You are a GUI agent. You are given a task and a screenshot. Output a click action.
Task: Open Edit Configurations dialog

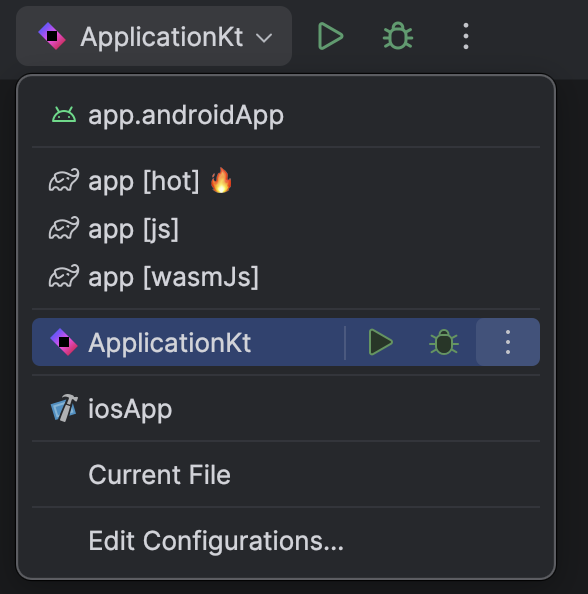(286, 541)
